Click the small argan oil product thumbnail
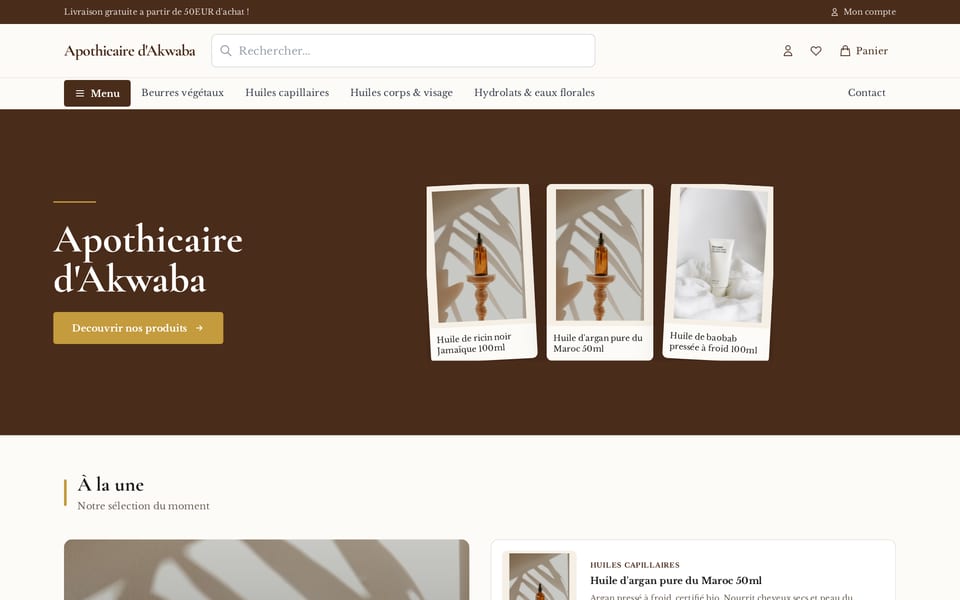The width and height of the screenshot is (960, 600). pyautogui.click(x=539, y=576)
